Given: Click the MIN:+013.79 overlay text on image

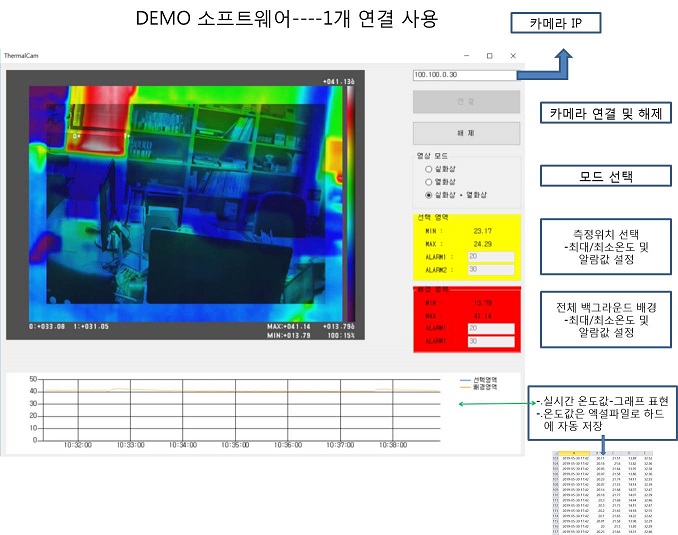Looking at the screenshot, I should (x=288, y=335).
